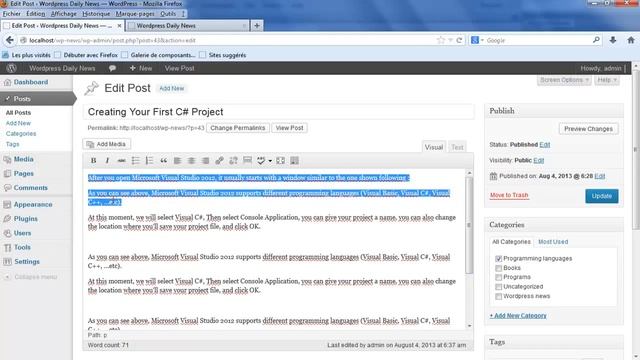This screenshot has height=360, width=640.
Task: Open comments bubble in admin bar
Action: point(112,68)
